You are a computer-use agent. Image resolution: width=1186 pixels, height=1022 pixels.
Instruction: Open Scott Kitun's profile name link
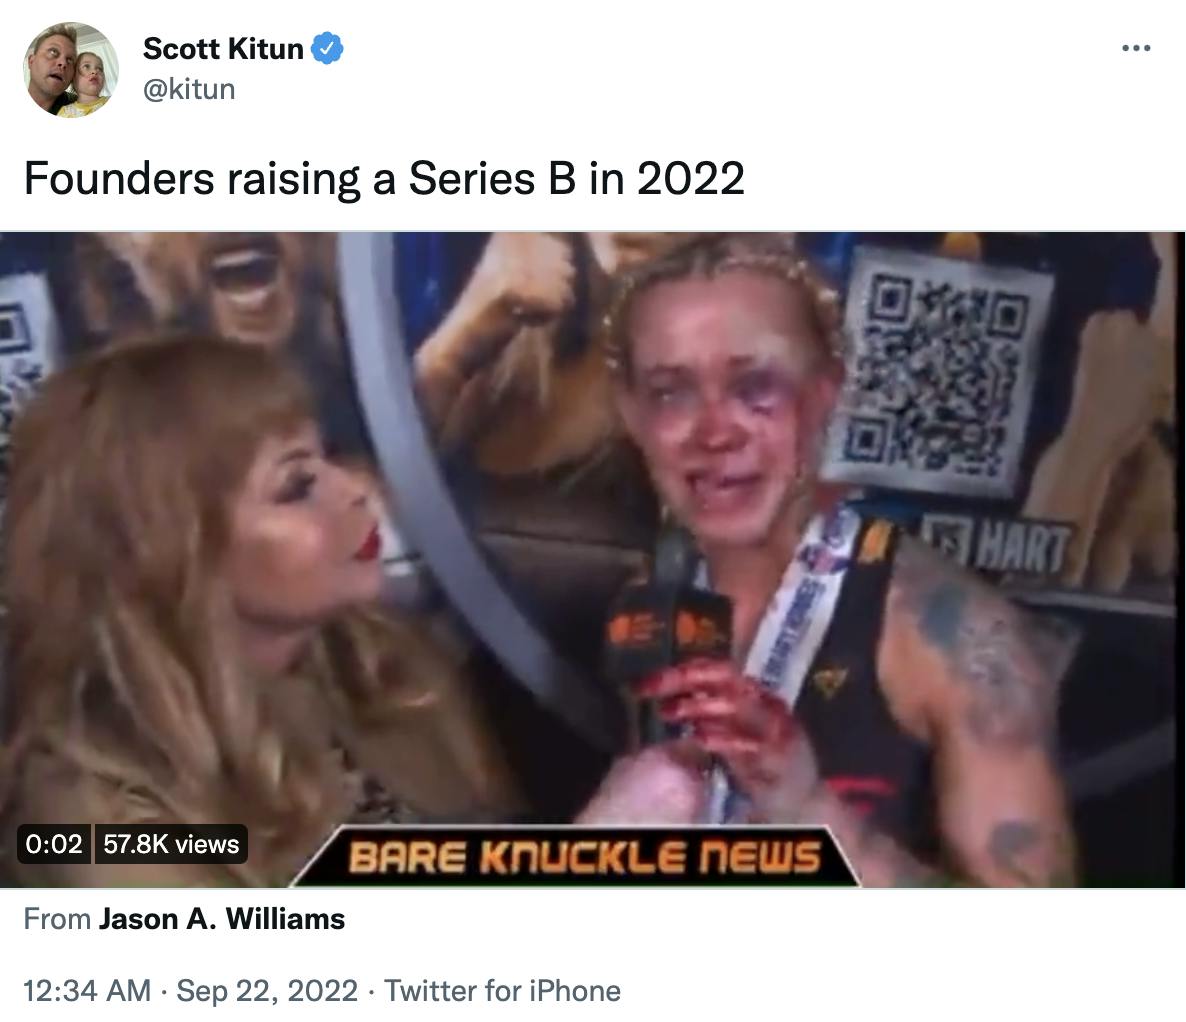(223, 48)
